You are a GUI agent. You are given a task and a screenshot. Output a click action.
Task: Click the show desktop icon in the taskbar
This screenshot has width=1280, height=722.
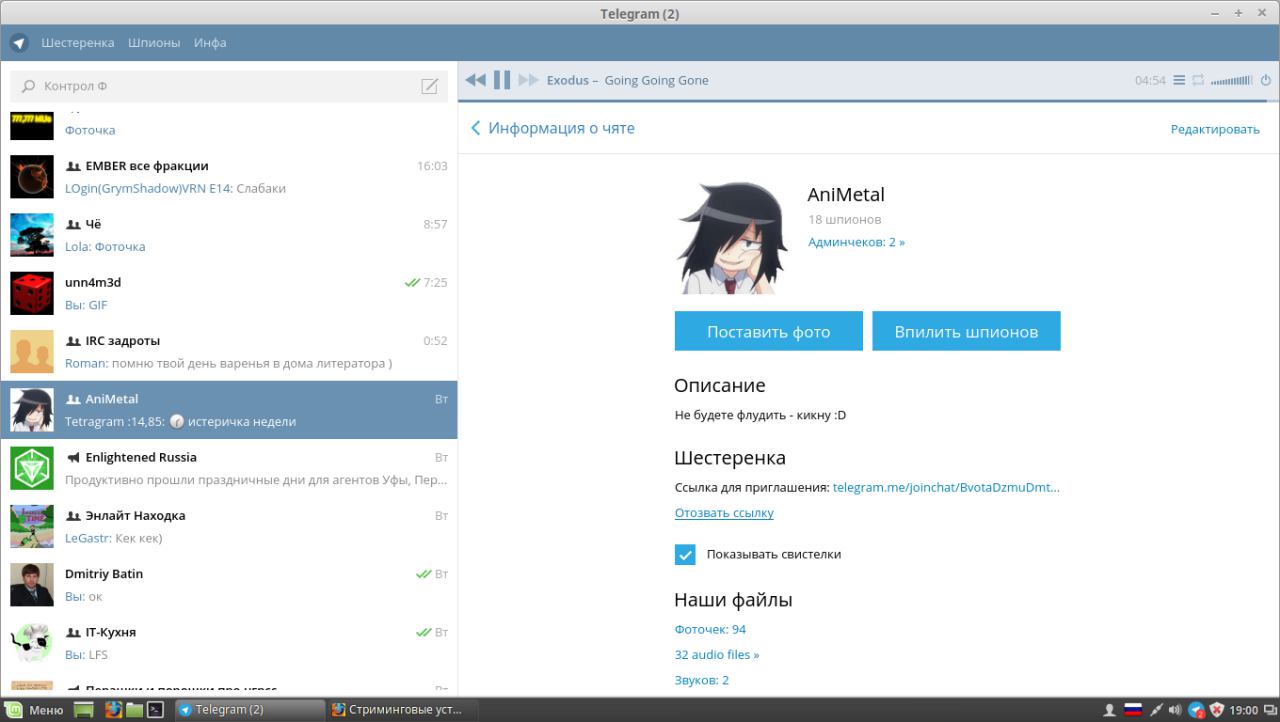(x=84, y=710)
